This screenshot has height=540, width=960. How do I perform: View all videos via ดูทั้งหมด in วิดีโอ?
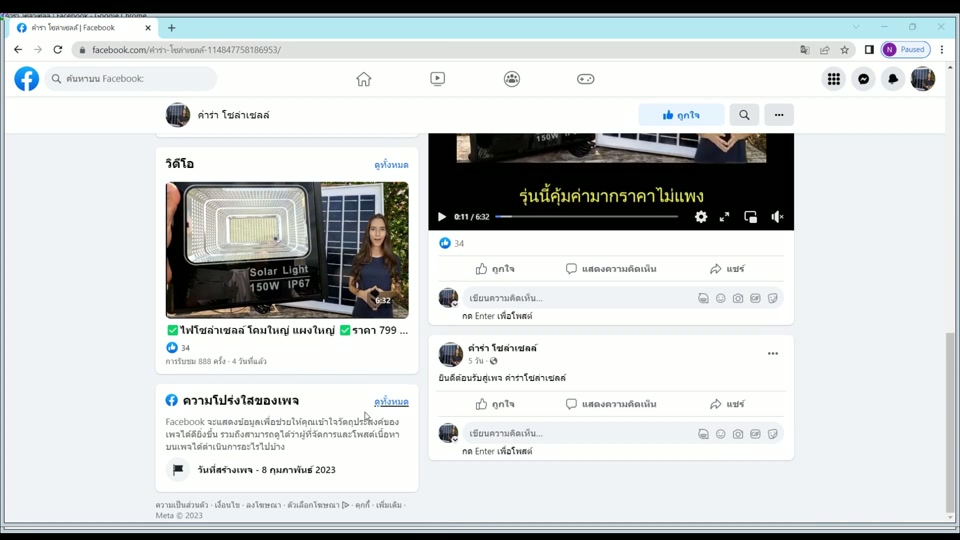point(391,165)
